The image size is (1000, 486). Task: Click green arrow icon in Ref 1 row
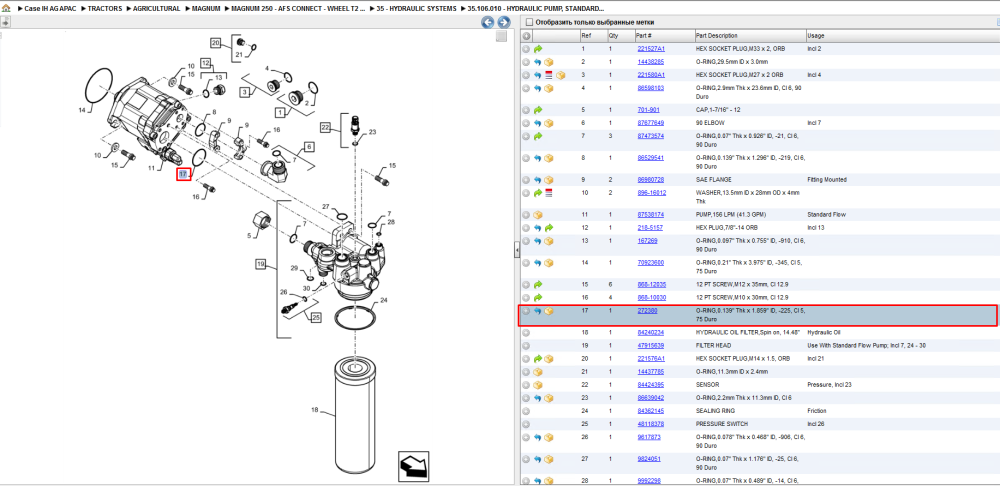click(x=538, y=49)
